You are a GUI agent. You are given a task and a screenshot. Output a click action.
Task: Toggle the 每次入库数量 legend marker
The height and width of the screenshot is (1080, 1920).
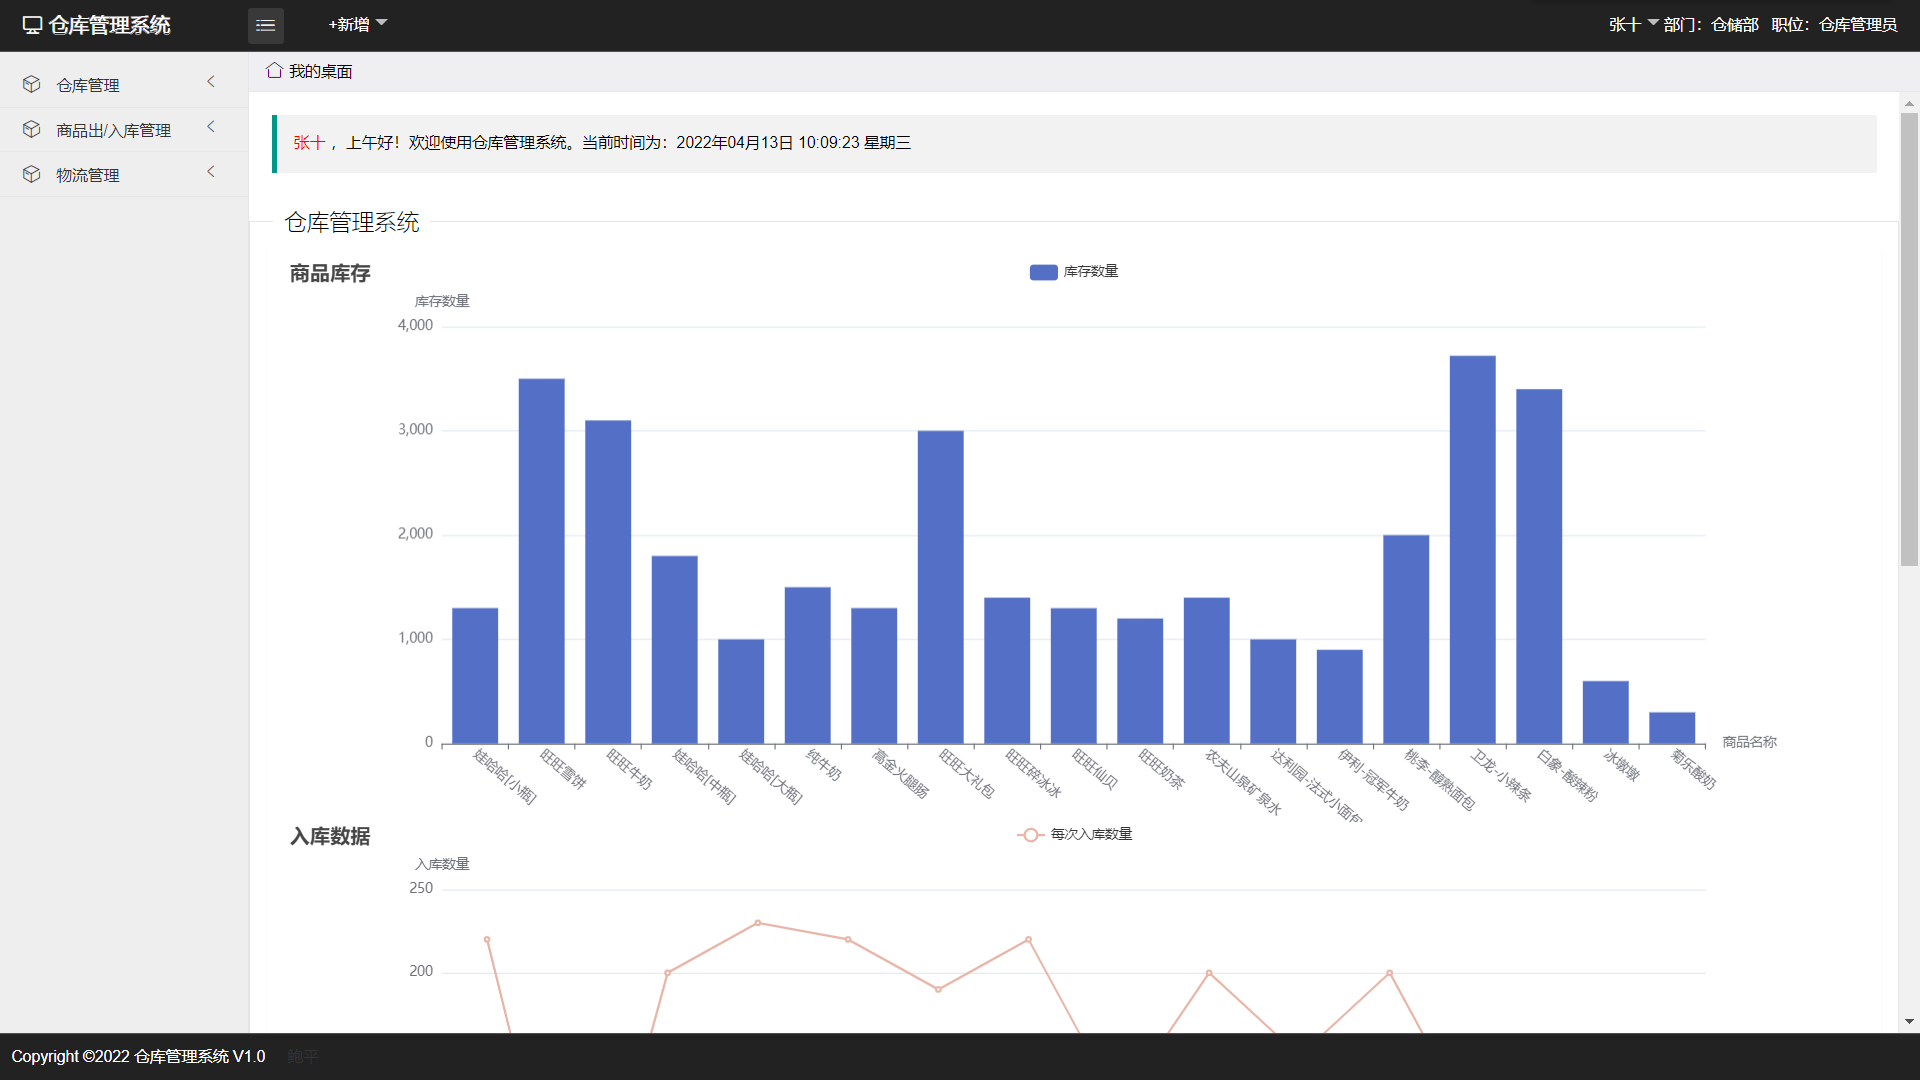click(x=1030, y=835)
